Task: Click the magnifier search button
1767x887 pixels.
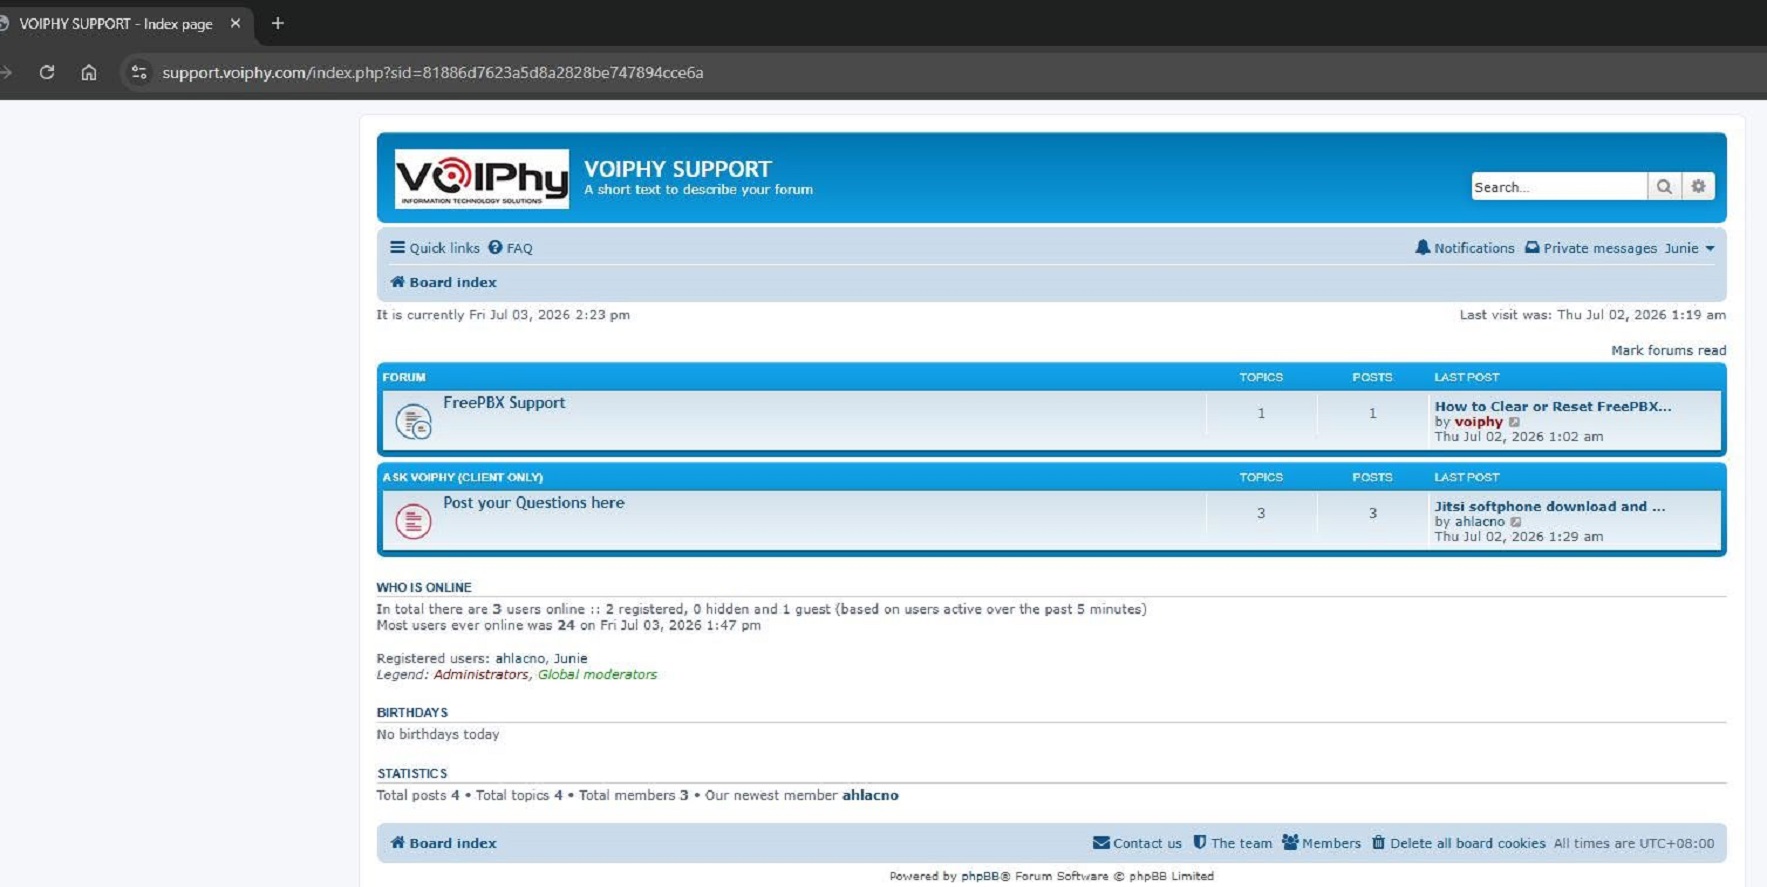Action: (1664, 187)
